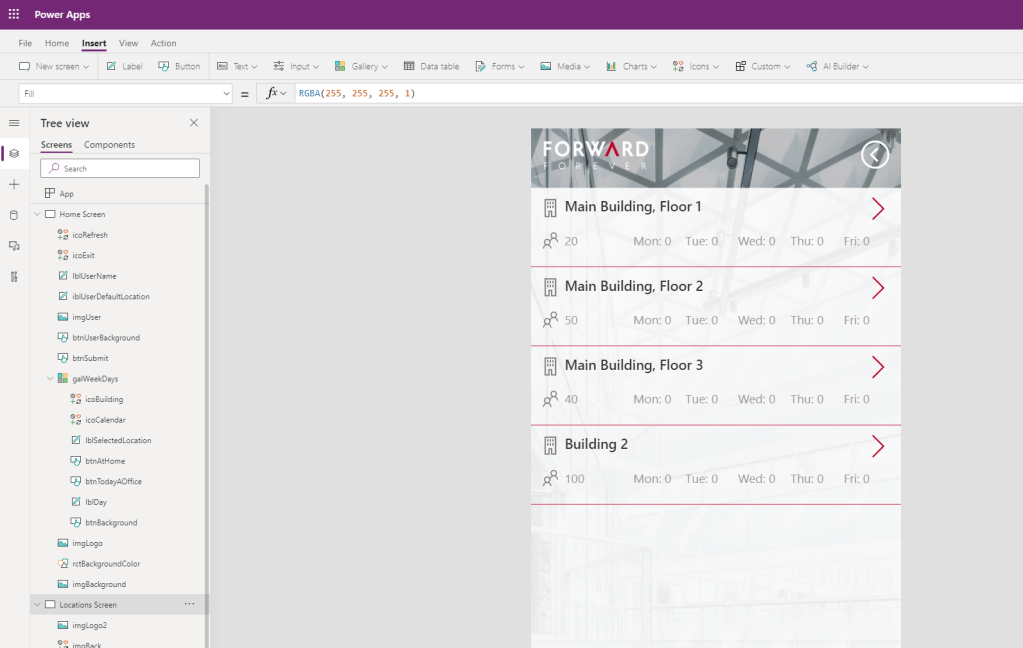Screen dimensions: 1023x648
Task: Open the Icons dropdown in ribbon
Action: click(698, 67)
